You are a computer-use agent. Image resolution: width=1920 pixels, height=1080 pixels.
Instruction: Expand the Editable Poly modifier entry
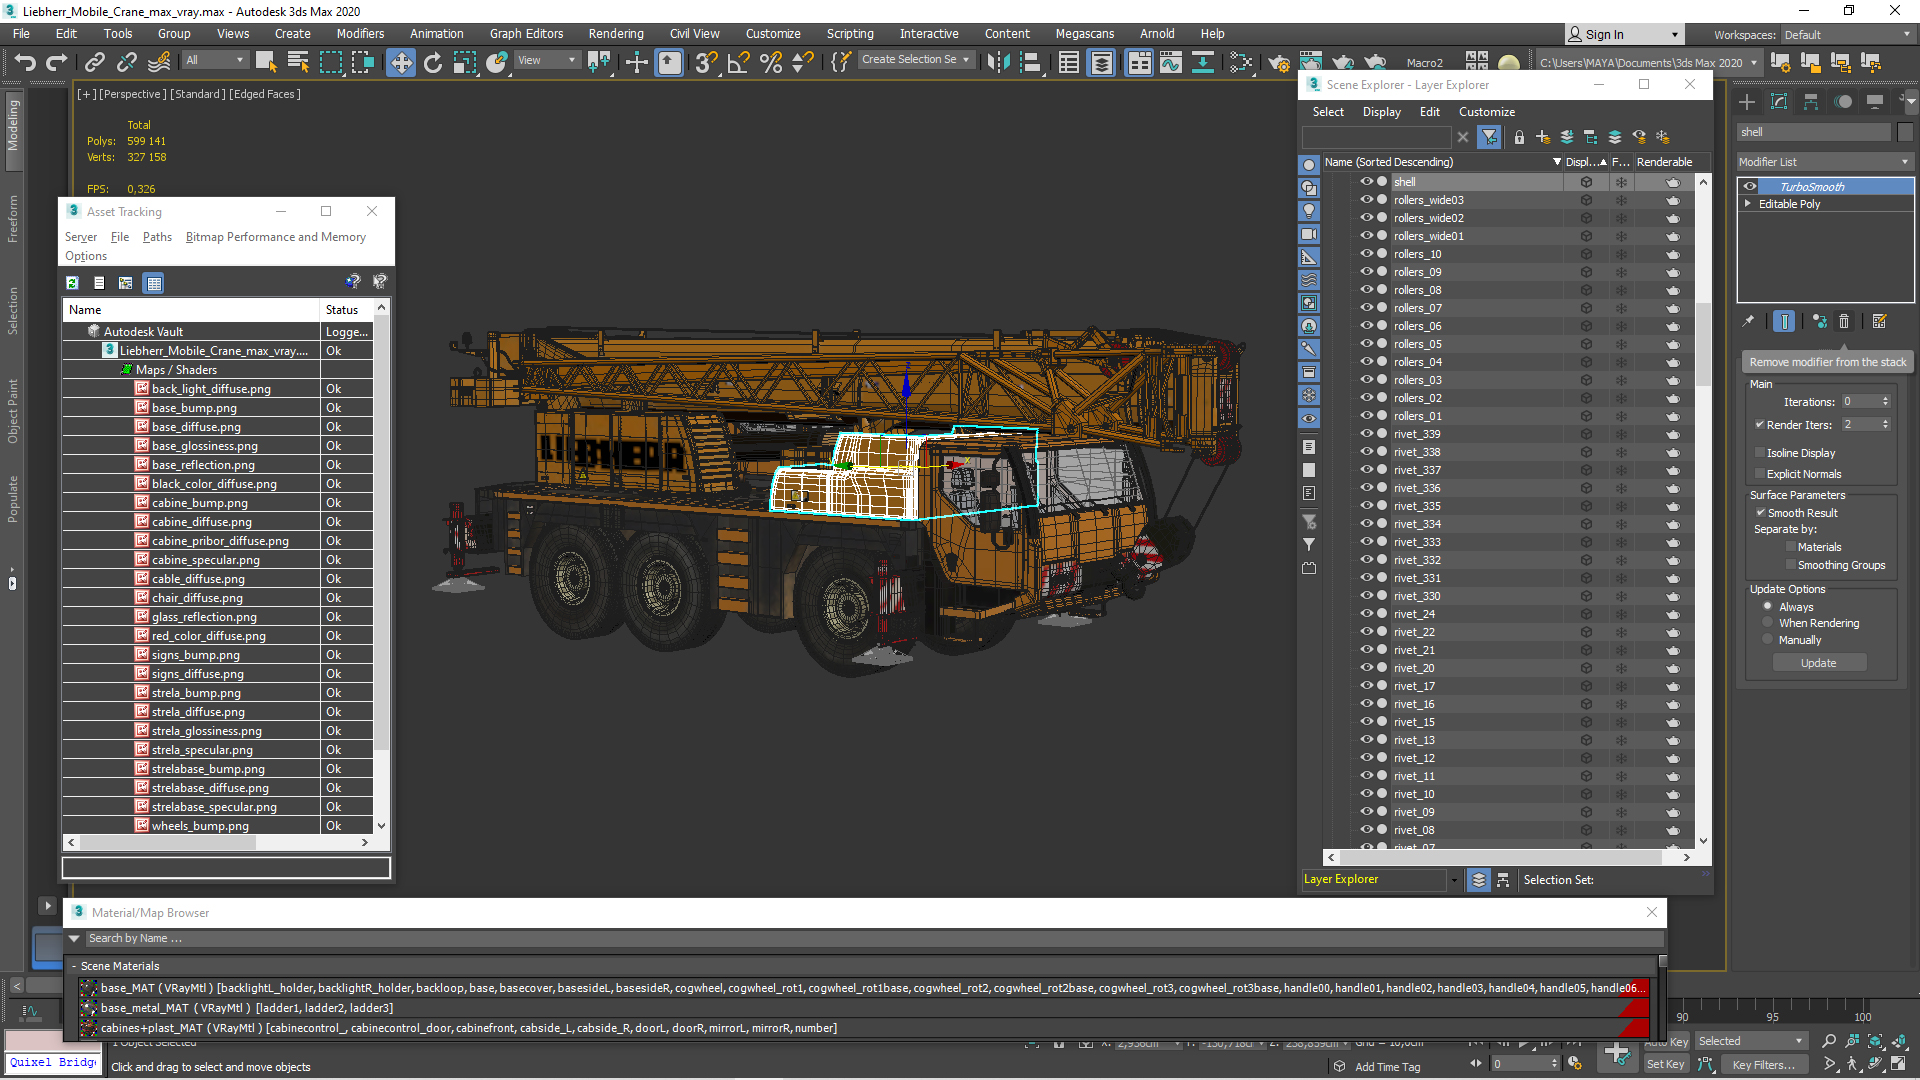pos(1748,204)
